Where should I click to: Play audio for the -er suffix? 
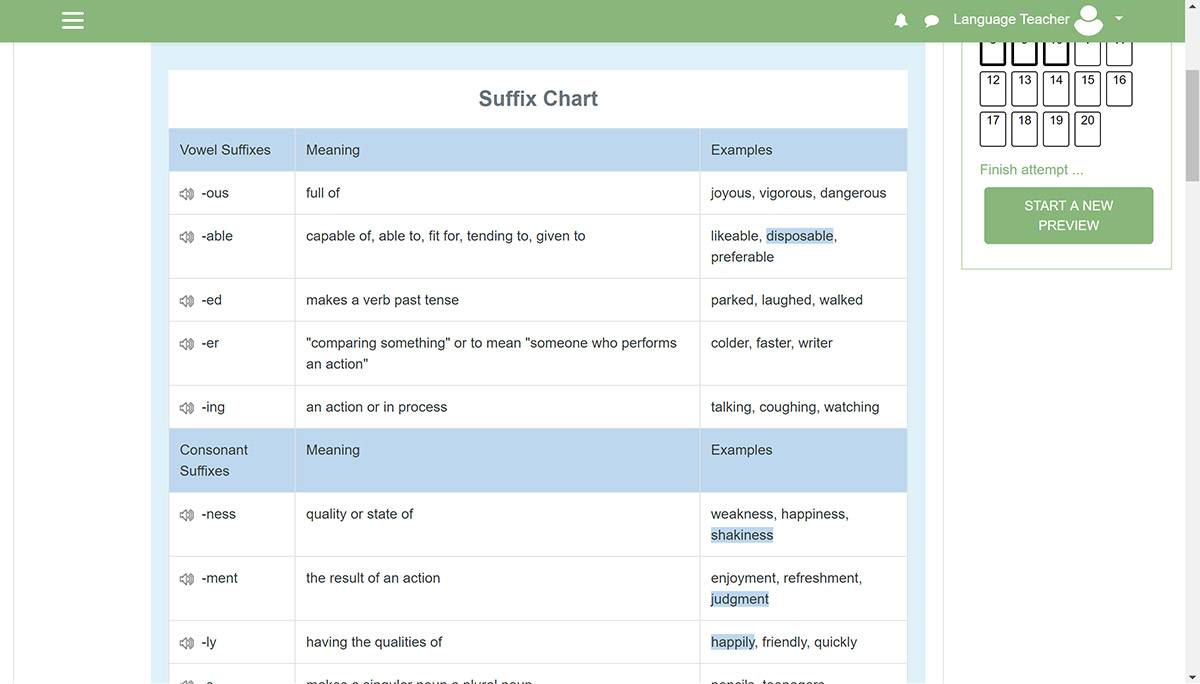pos(187,343)
